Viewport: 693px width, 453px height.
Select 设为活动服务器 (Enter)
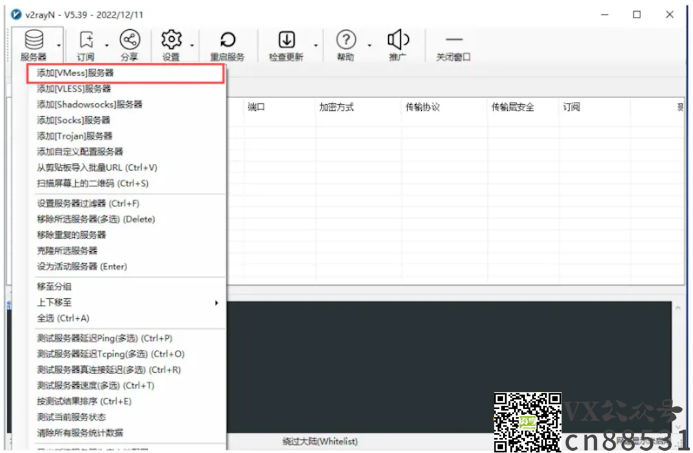82,266
